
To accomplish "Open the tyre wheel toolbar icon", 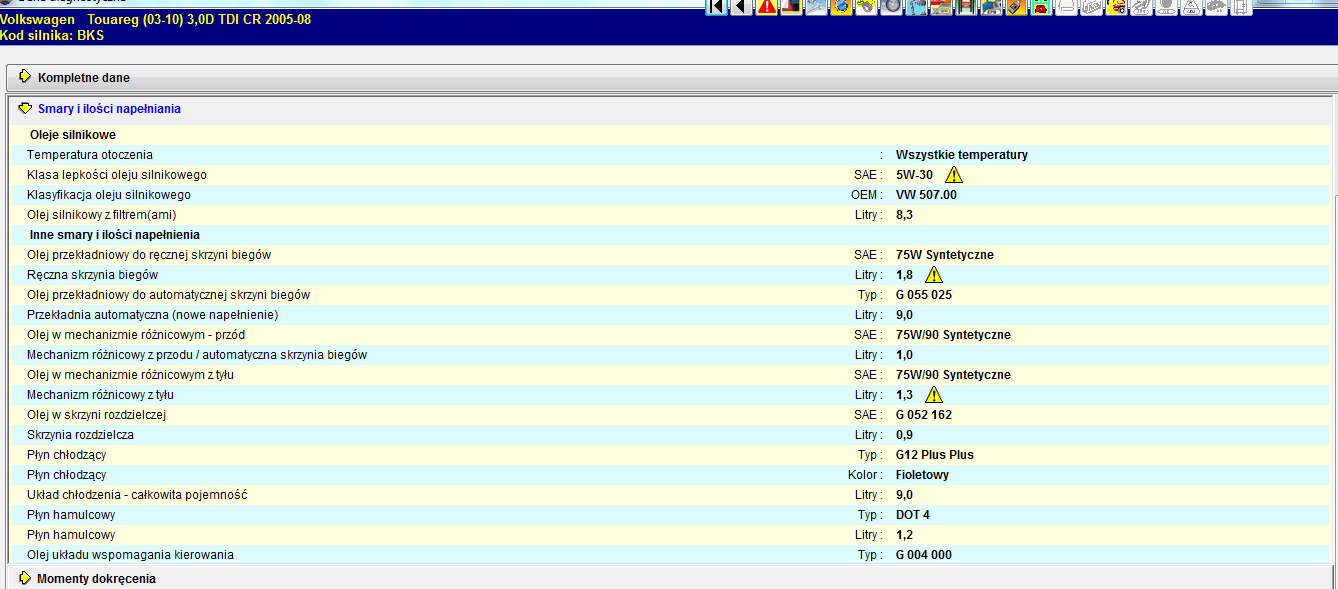I will coord(892,8).
